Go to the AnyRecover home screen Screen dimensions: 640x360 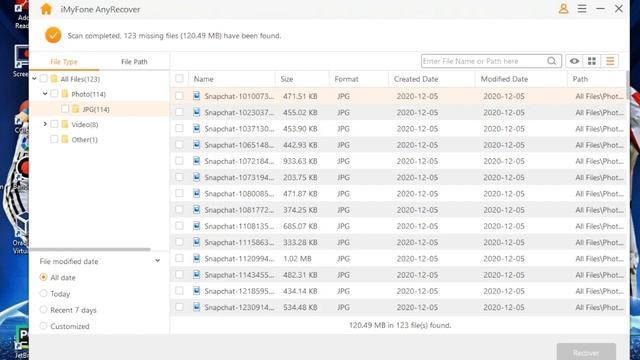click(46, 9)
